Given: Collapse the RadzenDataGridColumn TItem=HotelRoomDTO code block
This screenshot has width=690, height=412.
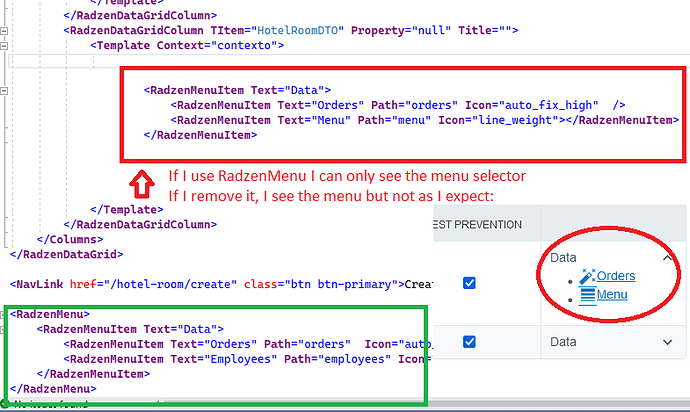Looking at the screenshot, I should (4, 31).
